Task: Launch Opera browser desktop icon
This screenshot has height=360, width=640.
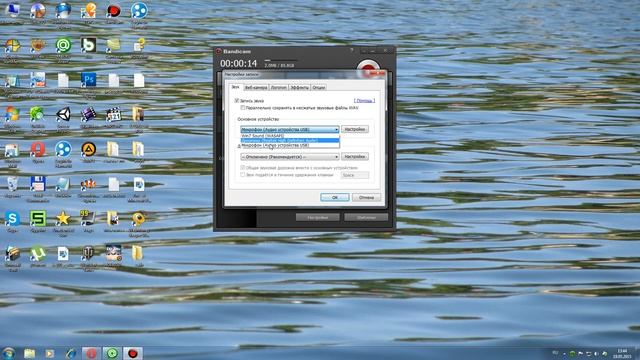Action: click(x=38, y=149)
